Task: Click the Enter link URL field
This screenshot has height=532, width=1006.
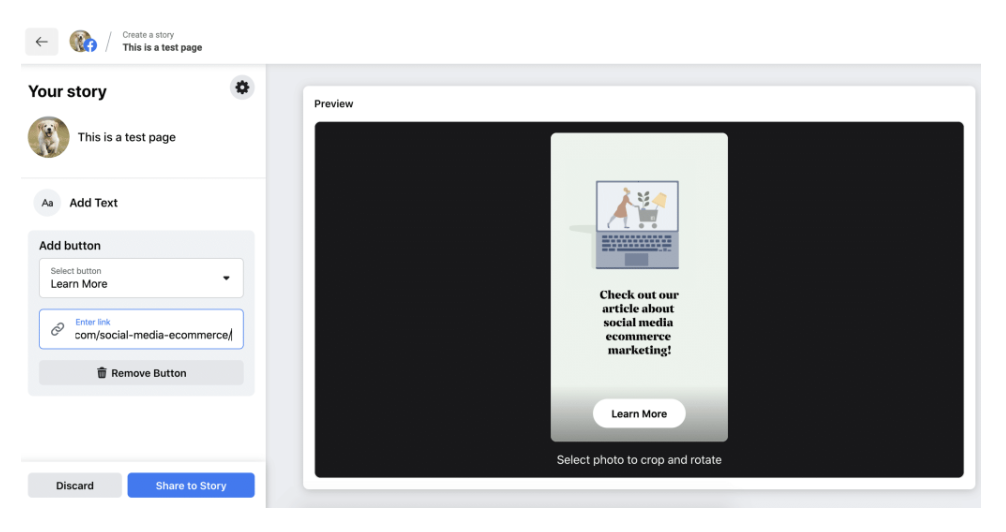Action: 141,329
